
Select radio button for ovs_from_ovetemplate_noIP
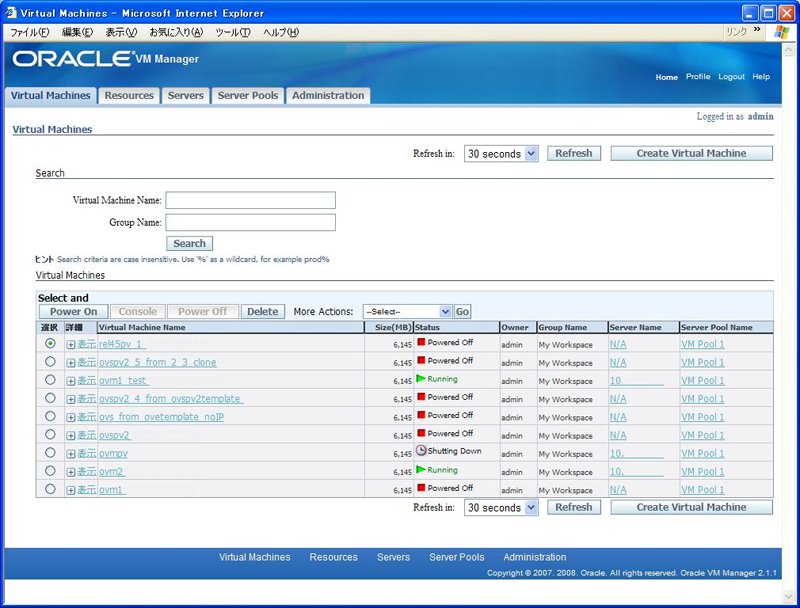pyautogui.click(x=50, y=416)
